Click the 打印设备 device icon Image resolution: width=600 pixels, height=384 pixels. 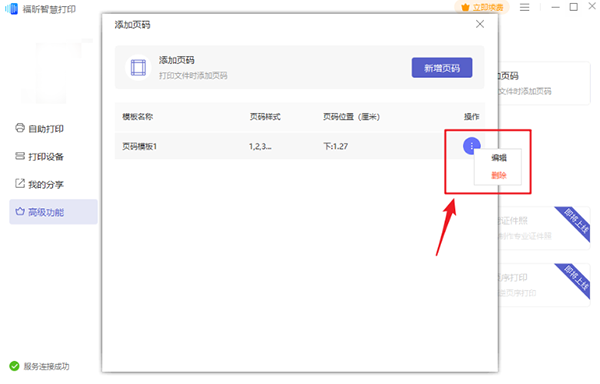click(20, 156)
